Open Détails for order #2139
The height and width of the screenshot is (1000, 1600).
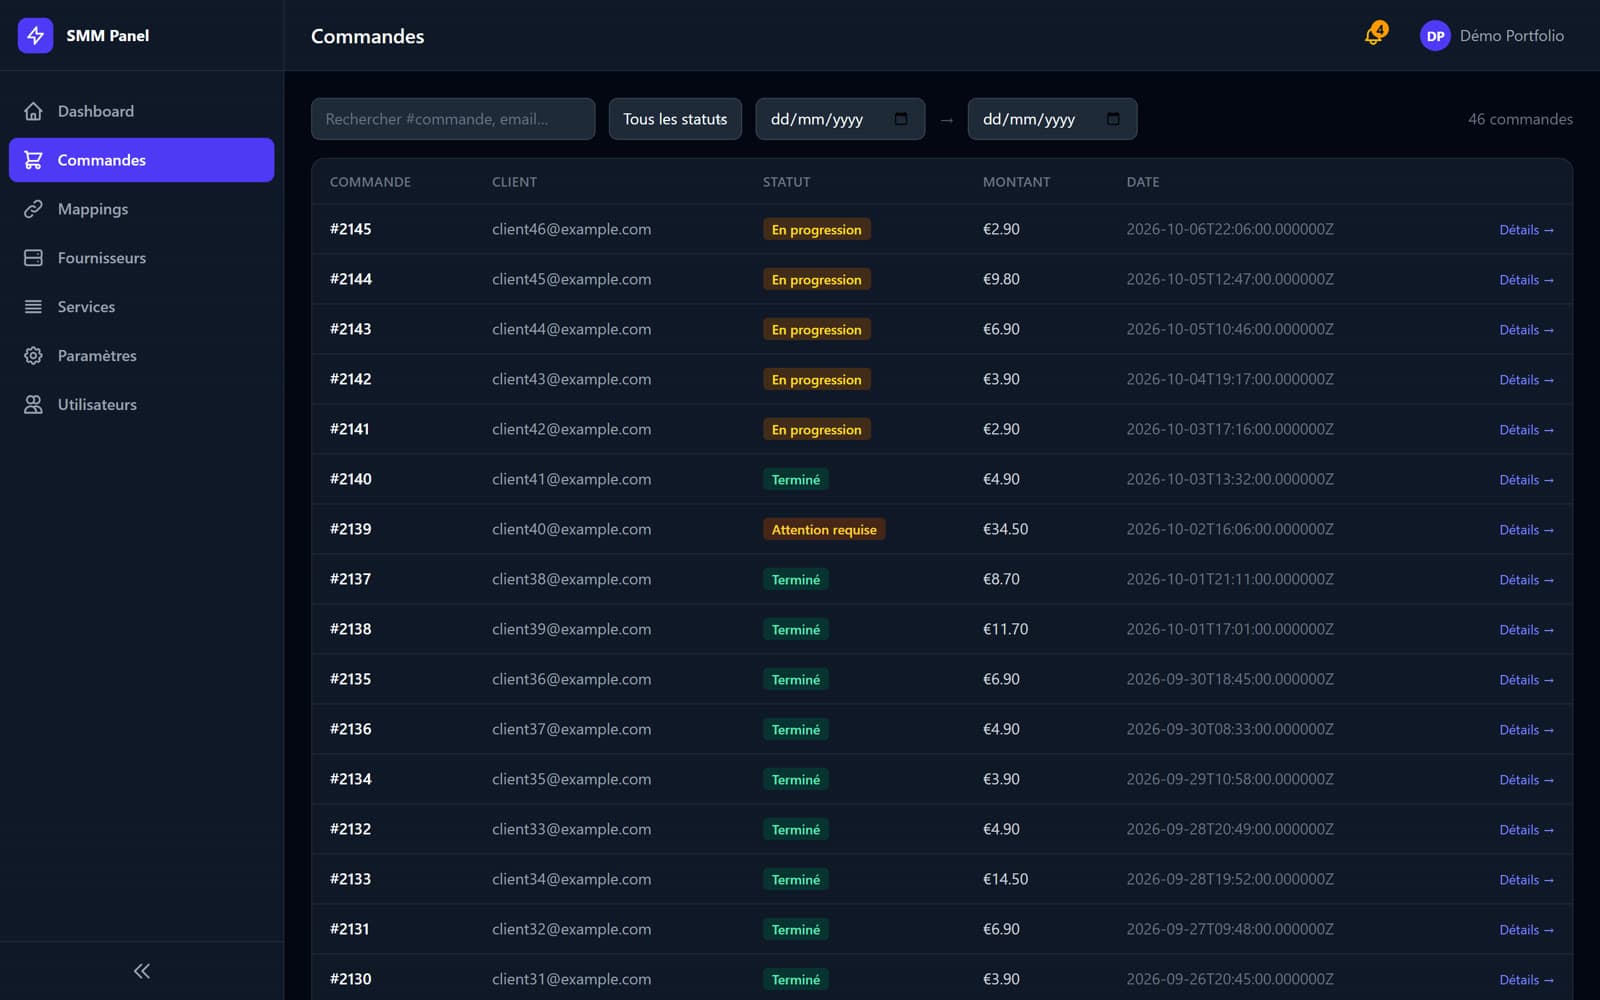1526,530
